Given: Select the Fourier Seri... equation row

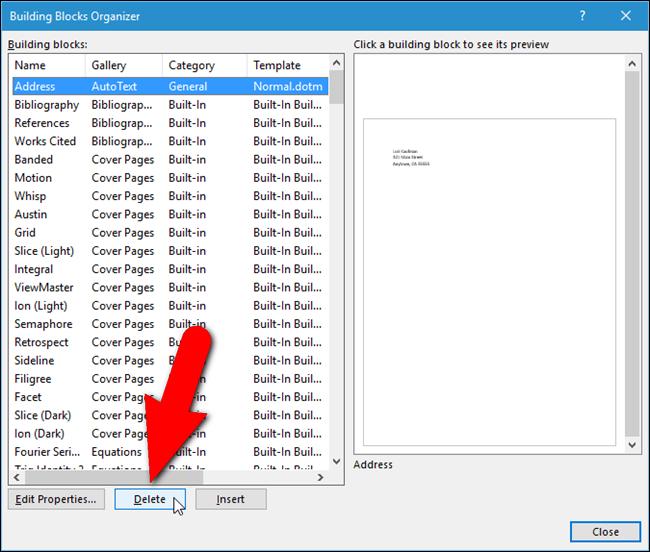Looking at the screenshot, I should point(170,451).
